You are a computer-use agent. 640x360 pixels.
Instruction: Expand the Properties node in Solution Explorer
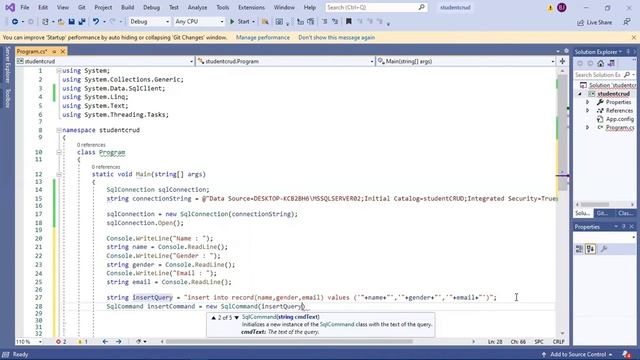click(588, 102)
